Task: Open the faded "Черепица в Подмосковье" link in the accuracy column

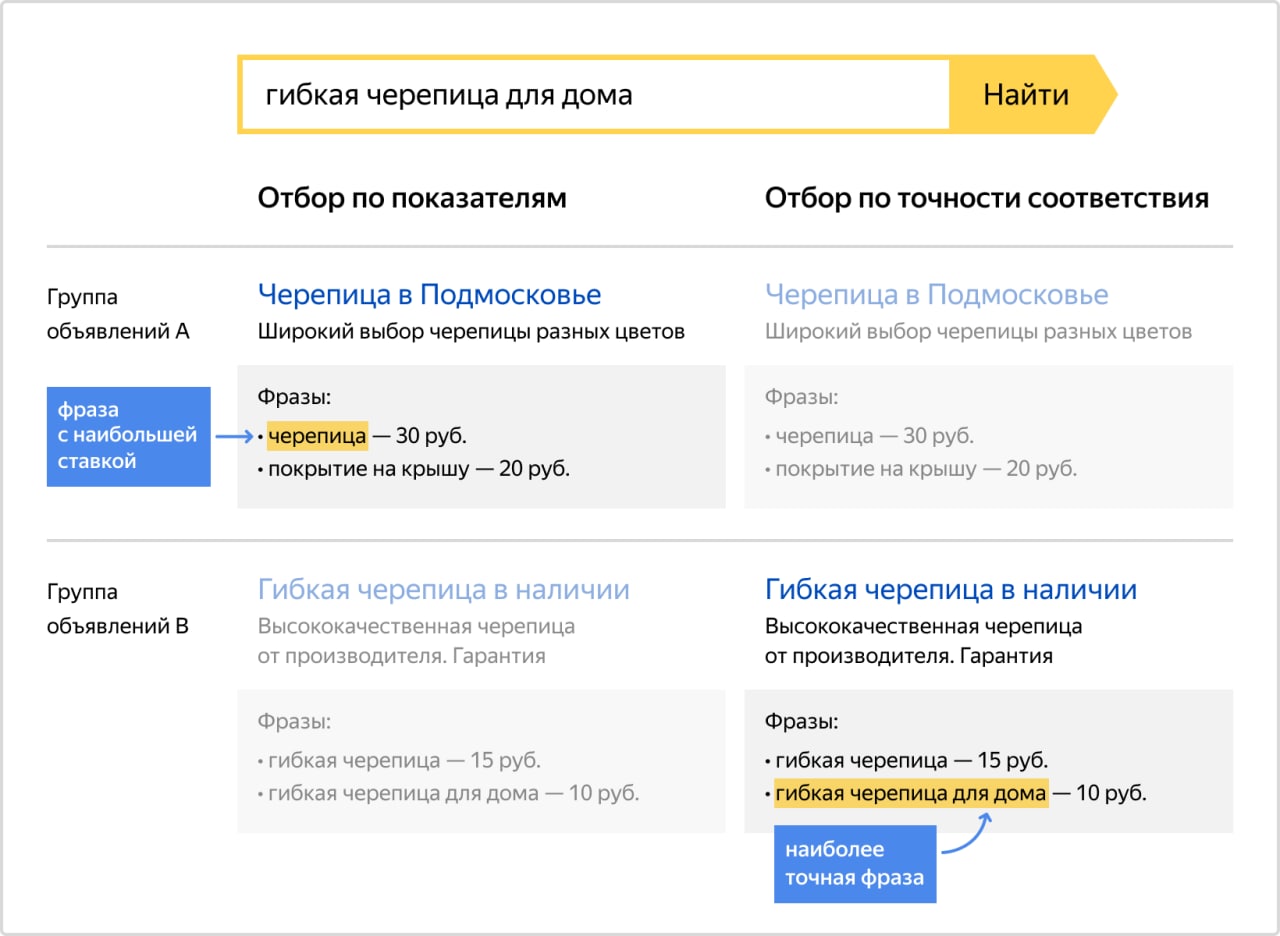Action: point(936,295)
